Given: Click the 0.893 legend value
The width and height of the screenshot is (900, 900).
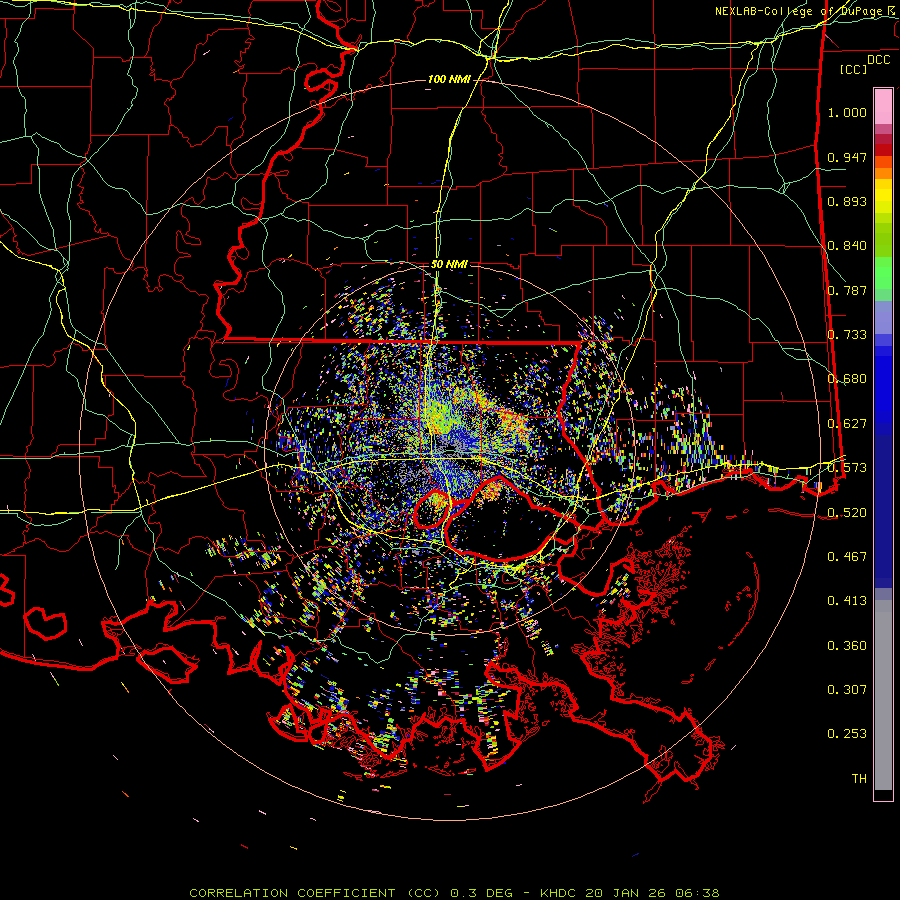Looking at the screenshot, I should click(847, 201).
